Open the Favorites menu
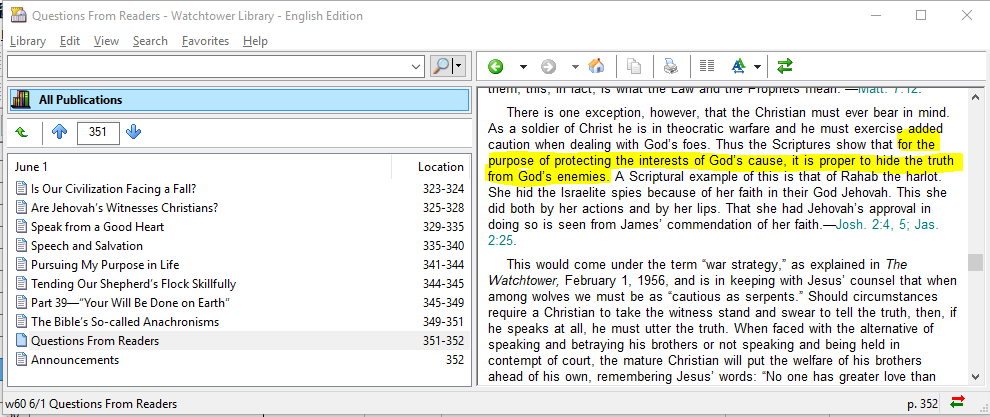This screenshot has width=990, height=417. (x=205, y=41)
